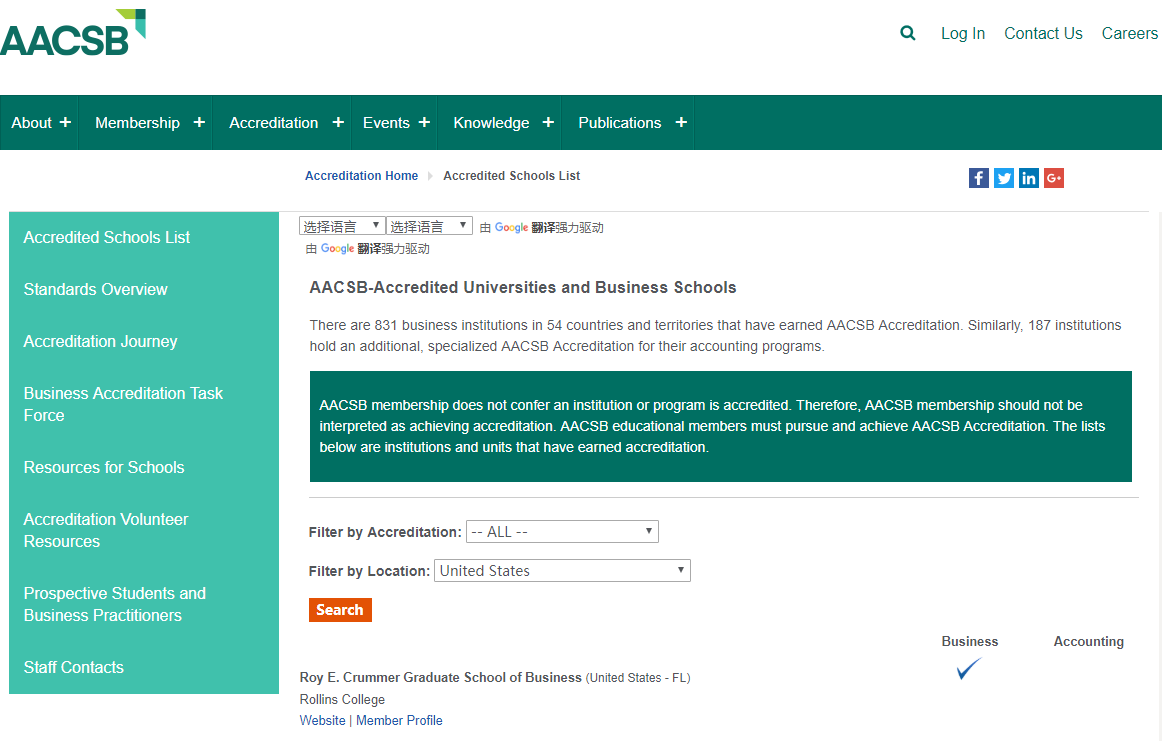Click the Business accreditation checkmark for Crummer
Image resolution: width=1162 pixels, height=741 pixels.
tap(969, 668)
